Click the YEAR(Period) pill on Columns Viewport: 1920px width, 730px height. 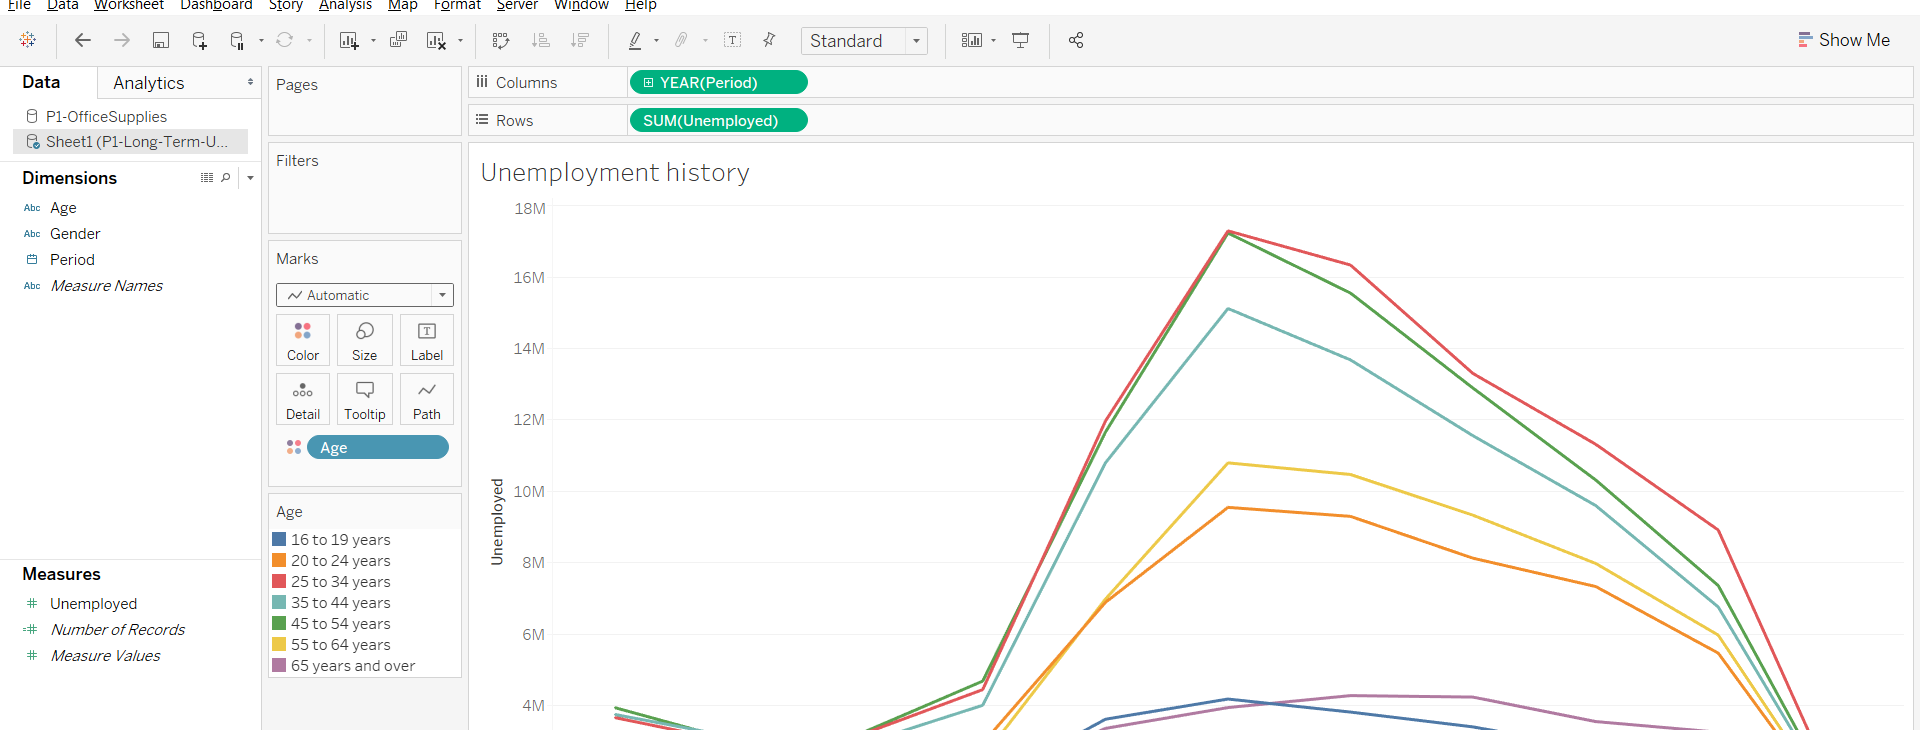pyautogui.click(x=719, y=82)
